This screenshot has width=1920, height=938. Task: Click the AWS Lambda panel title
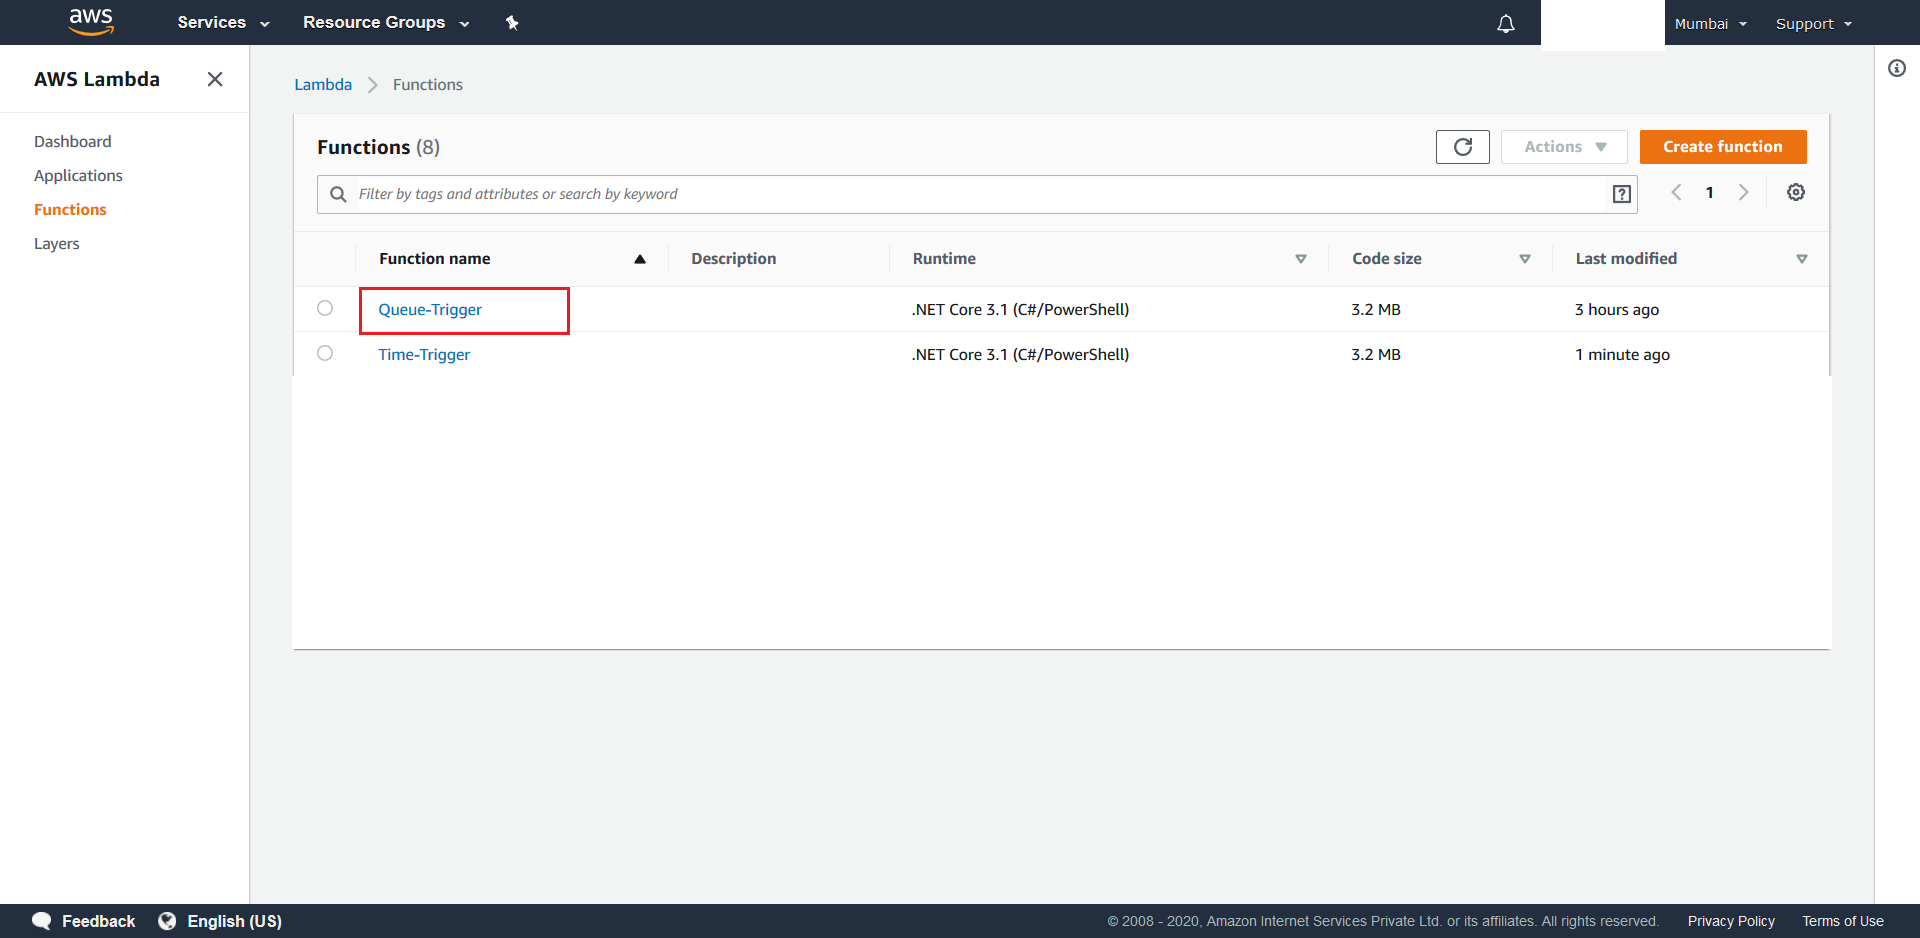click(97, 79)
